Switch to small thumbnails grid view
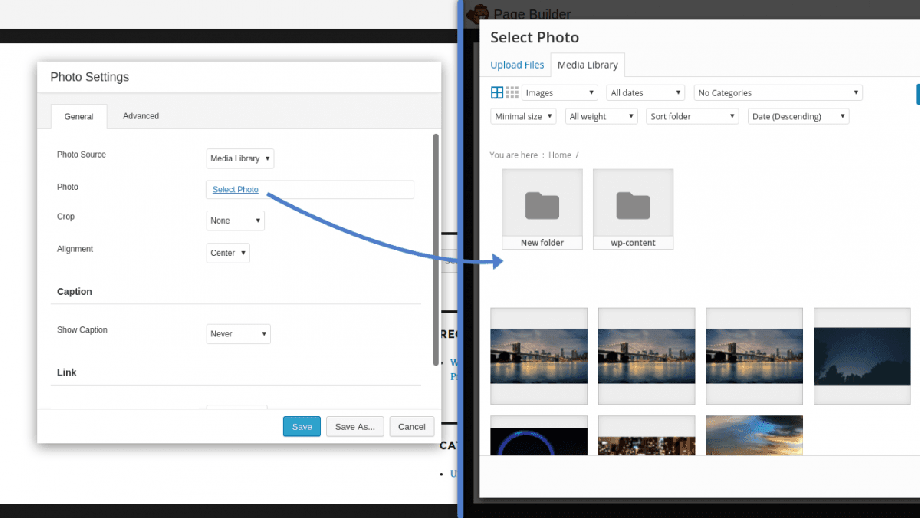The width and height of the screenshot is (920, 518). [512, 92]
